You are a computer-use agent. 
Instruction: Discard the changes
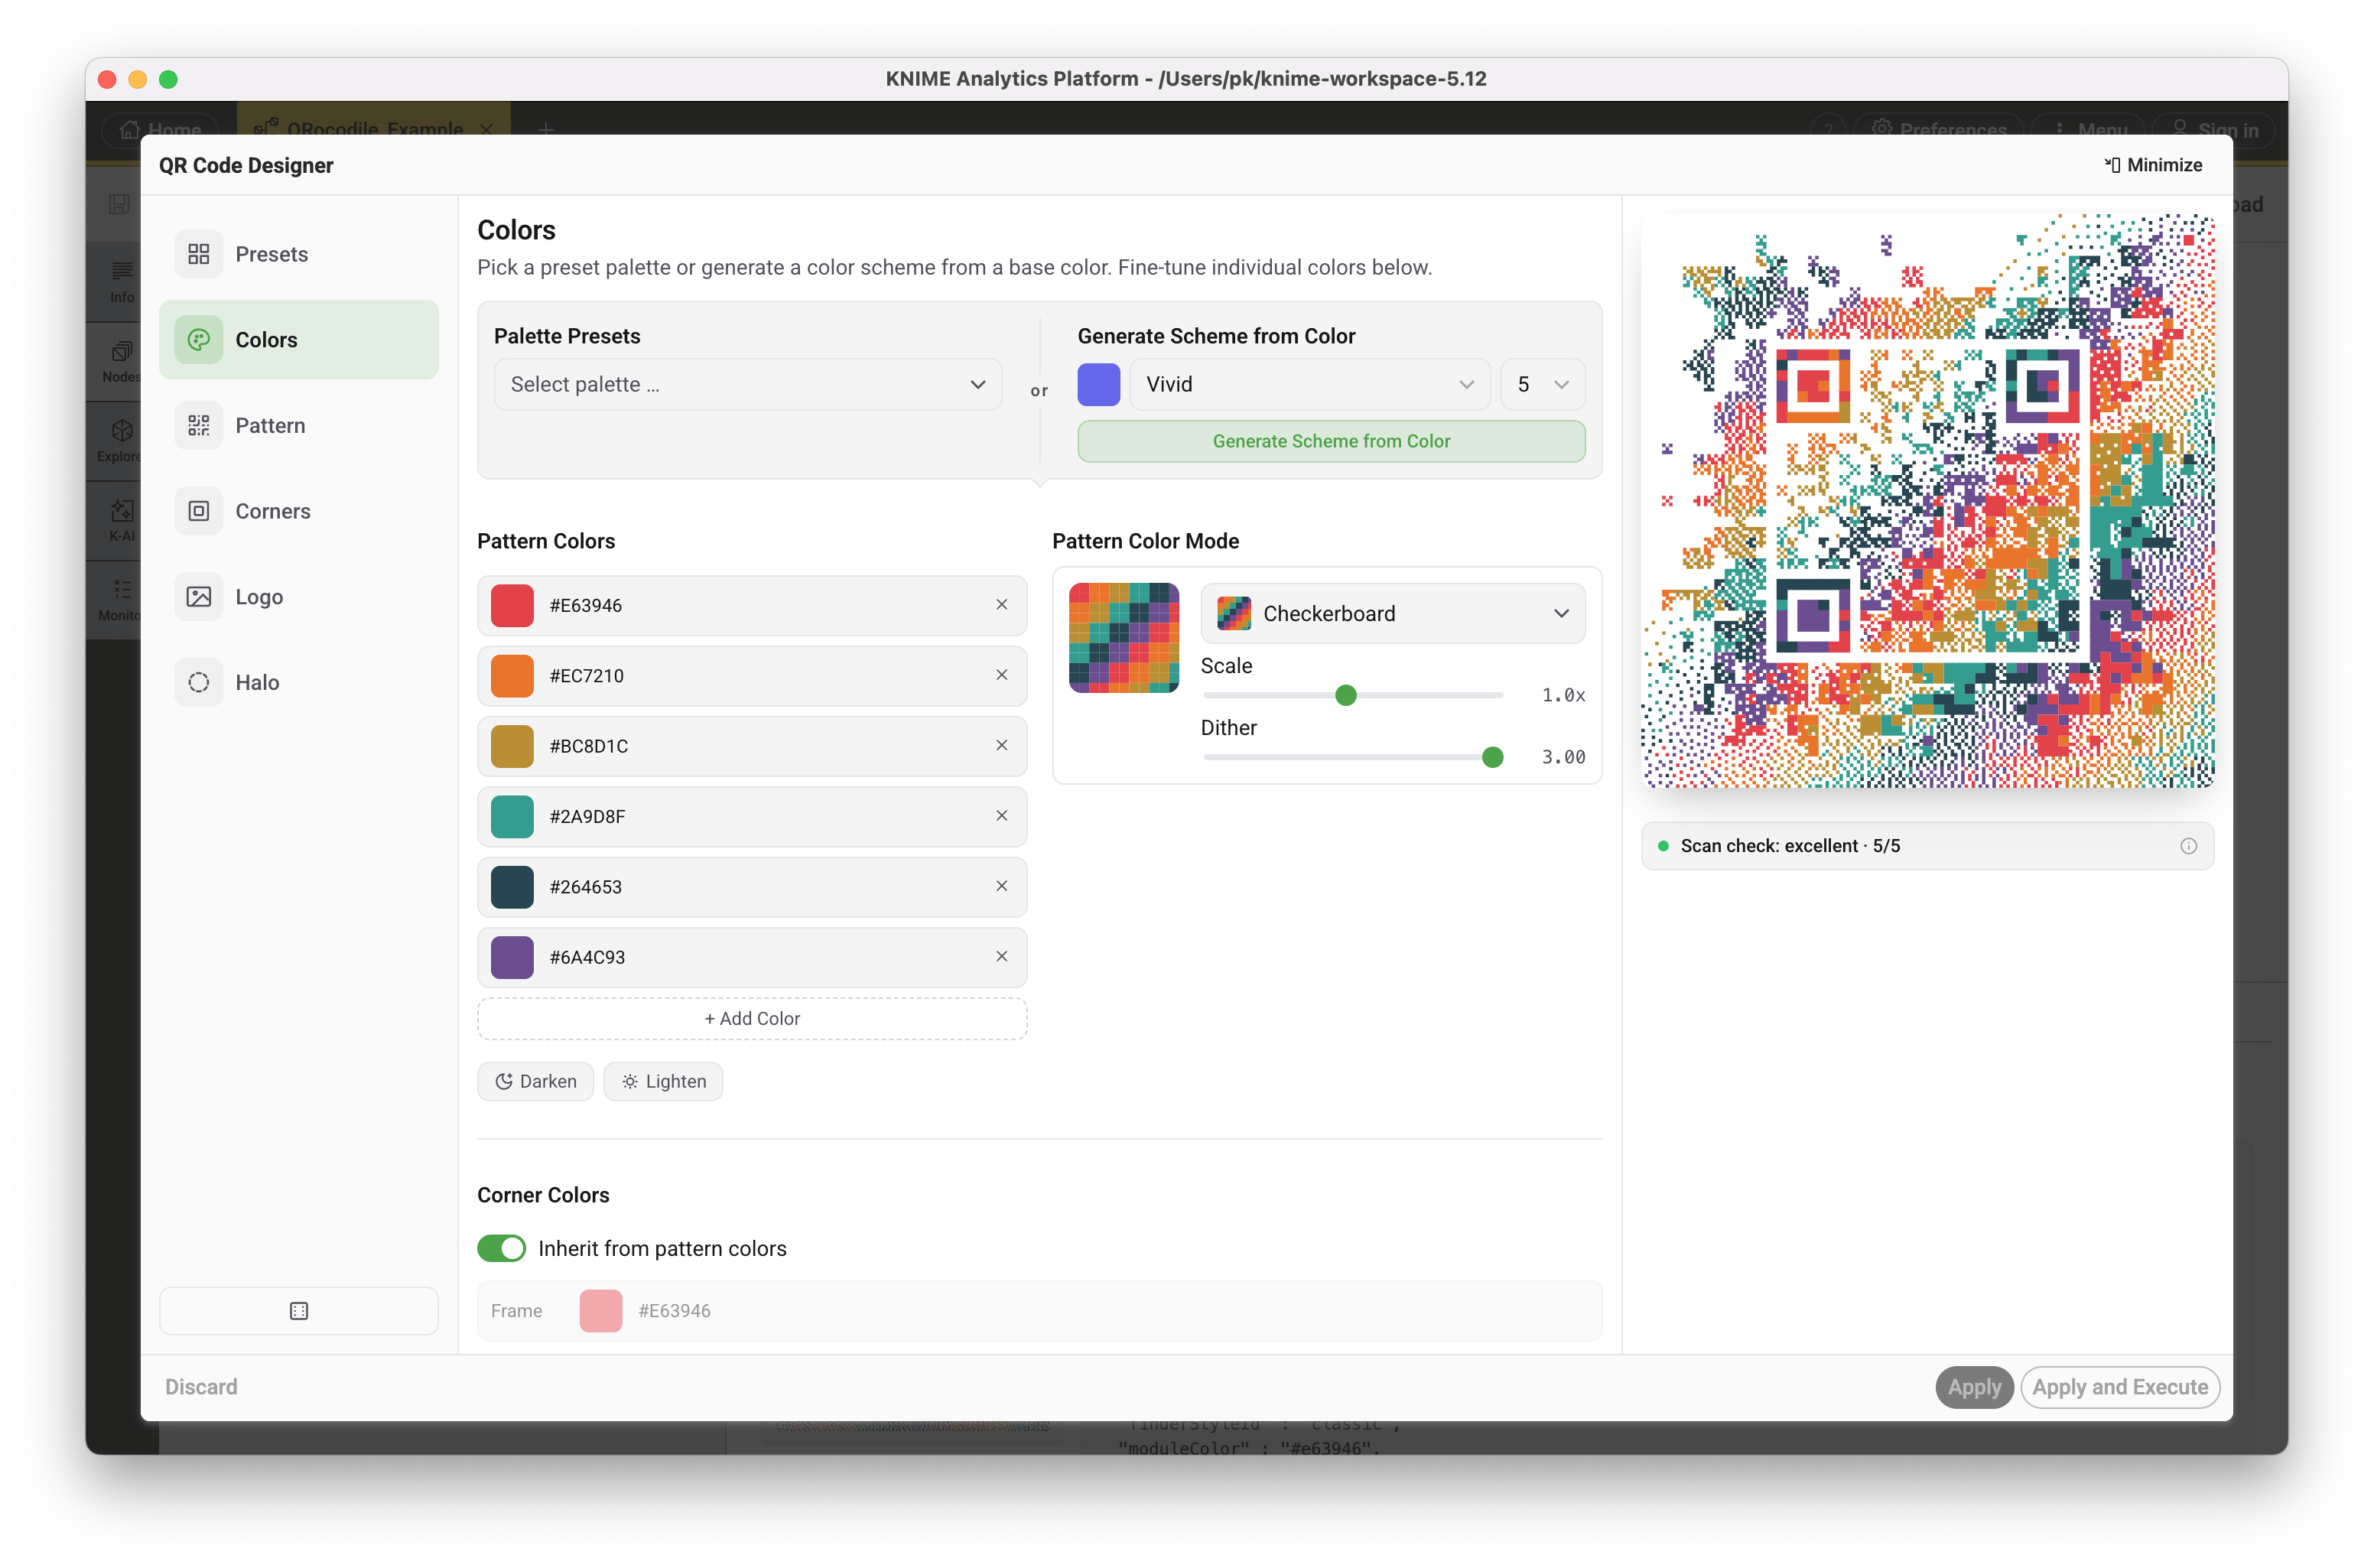(201, 1387)
